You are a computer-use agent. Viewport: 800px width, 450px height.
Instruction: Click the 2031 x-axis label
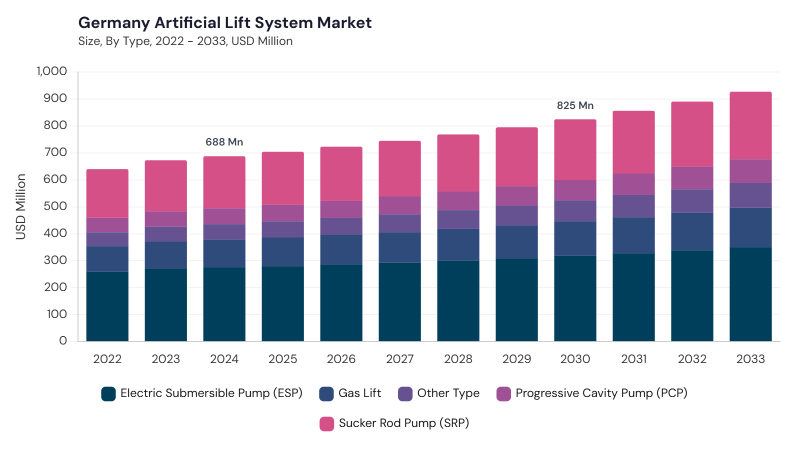pyautogui.click(x=634, y=359)
